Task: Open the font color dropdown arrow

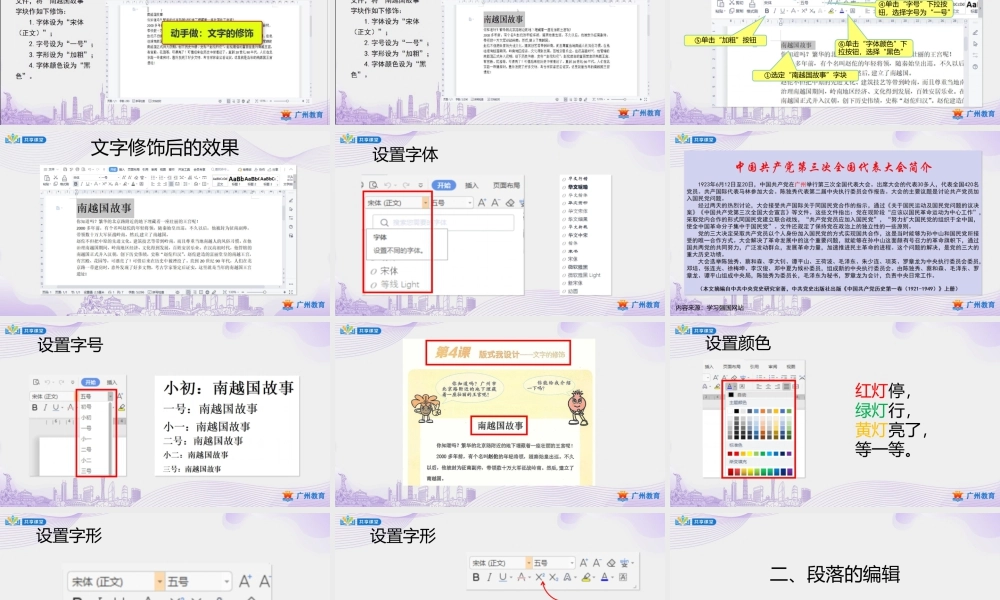Action: point(612,578)
